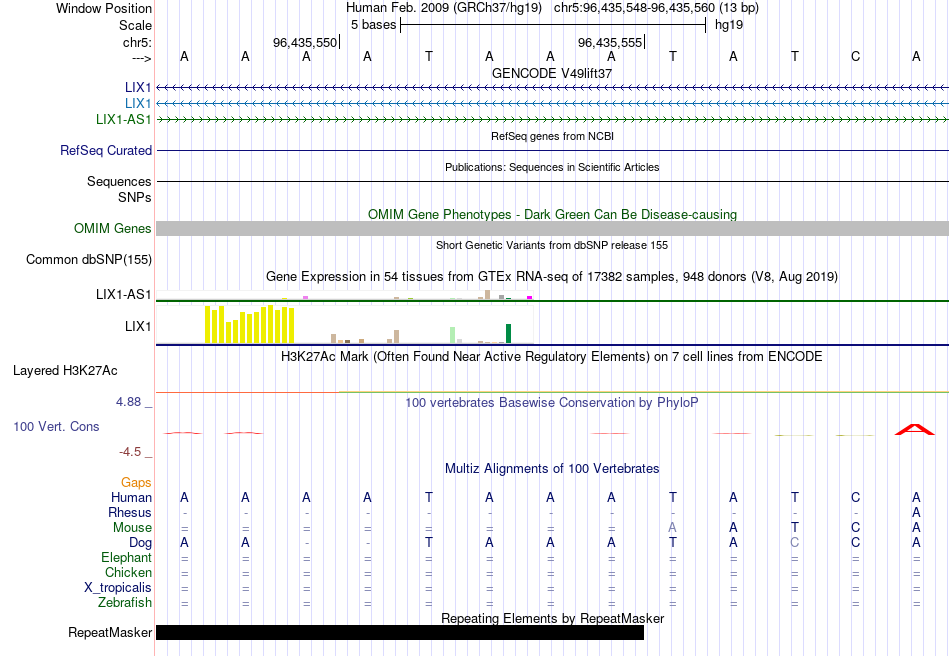950x656 pixels.
Task: Open the GTEx Gene Expression track title
Action: pos(552,277)
